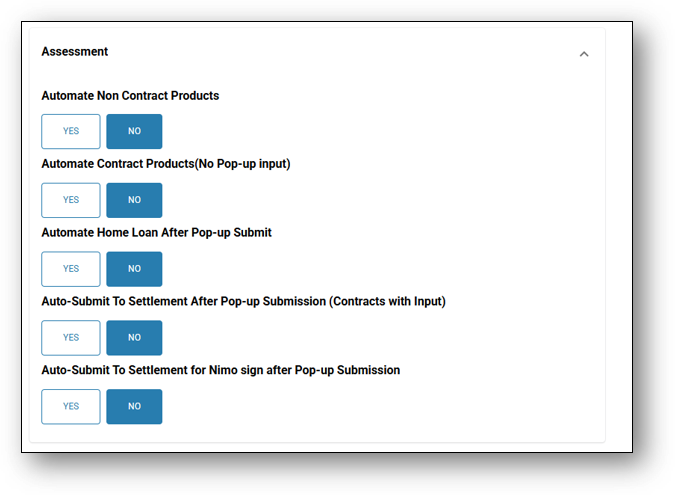This screenshot has height=495, width=675.
Task: Choose NO for Nimo sign Auto-Submit
Action: tap(134, 407)
